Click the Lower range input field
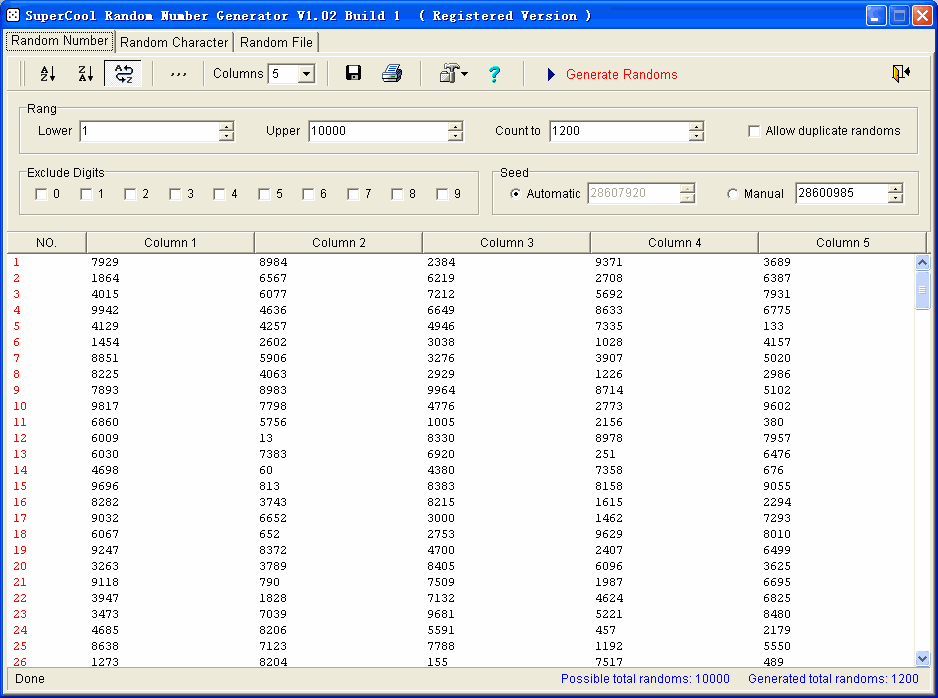 pyautogui.click(x=149, y=131)
